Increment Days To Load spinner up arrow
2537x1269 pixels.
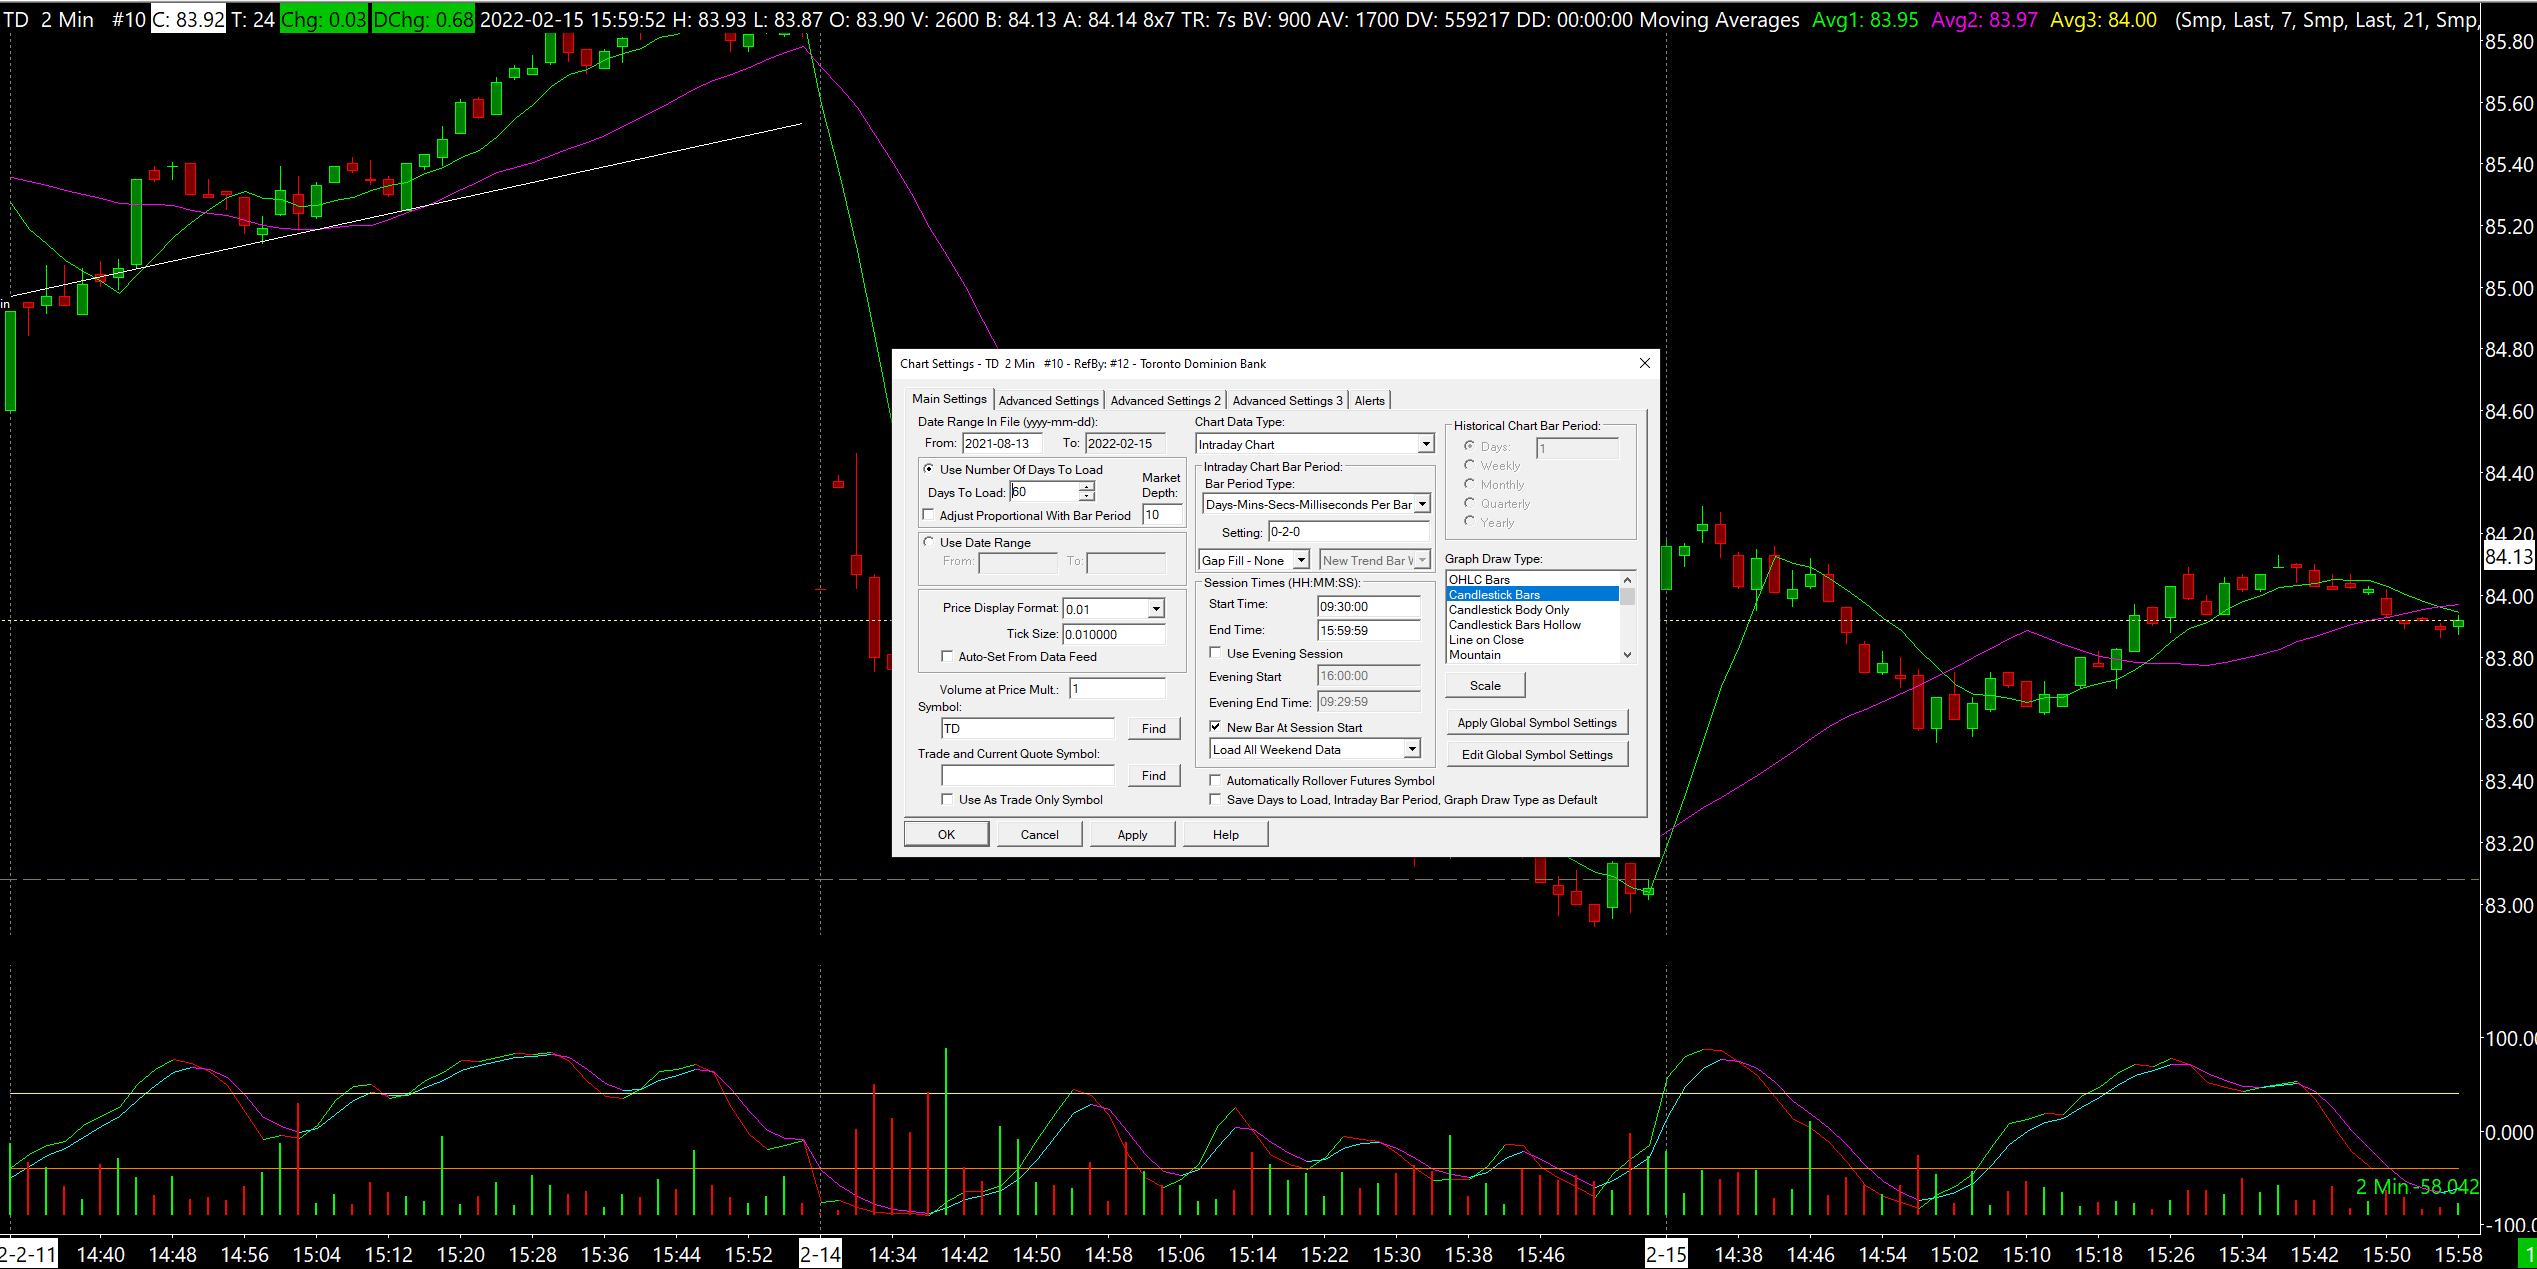(1086, 487)
